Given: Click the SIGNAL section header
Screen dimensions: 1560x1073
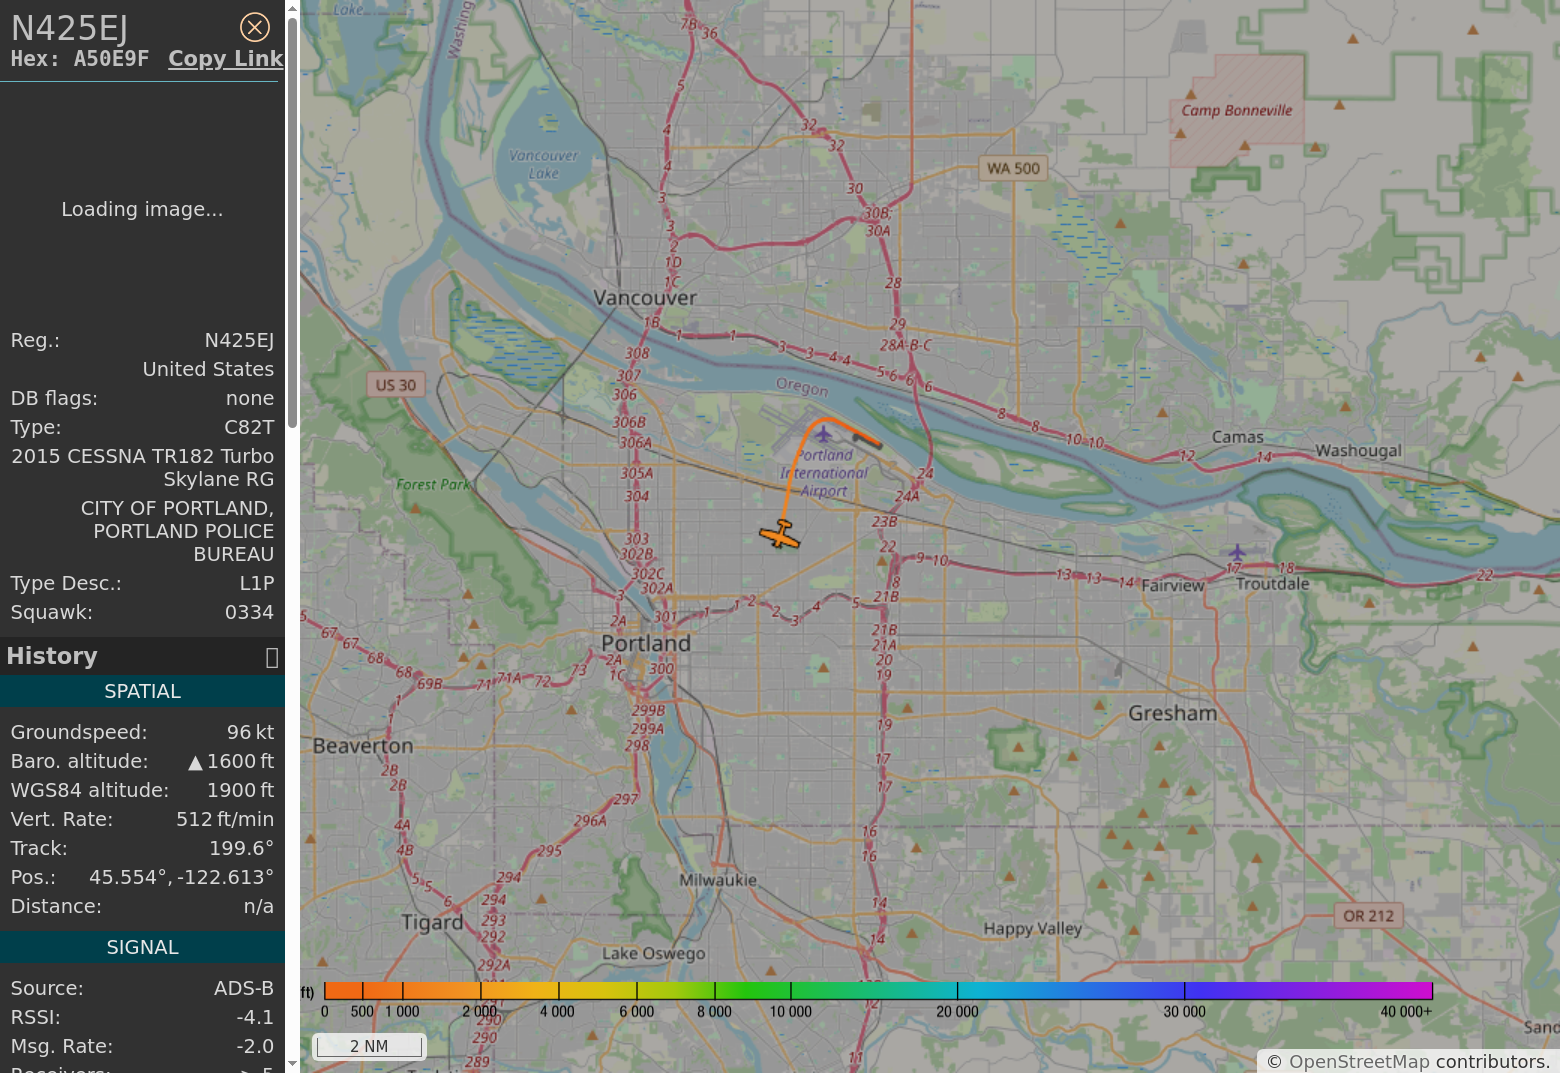Looking at the screenshot, I should click(x=142, y=948).
